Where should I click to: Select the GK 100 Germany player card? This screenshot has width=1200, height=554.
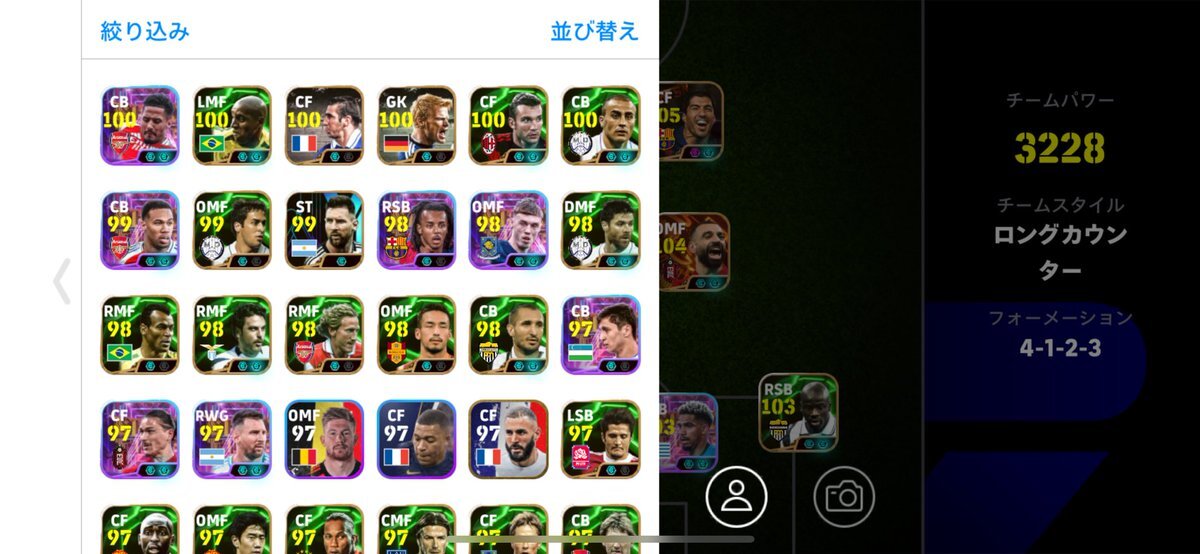click(417, 125)
